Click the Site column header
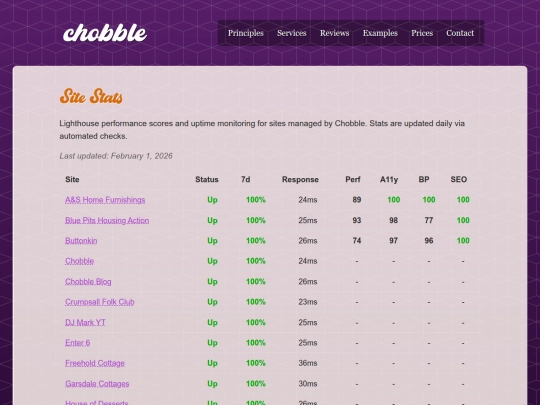Screen dimensions: 540x405 (72, 179)
